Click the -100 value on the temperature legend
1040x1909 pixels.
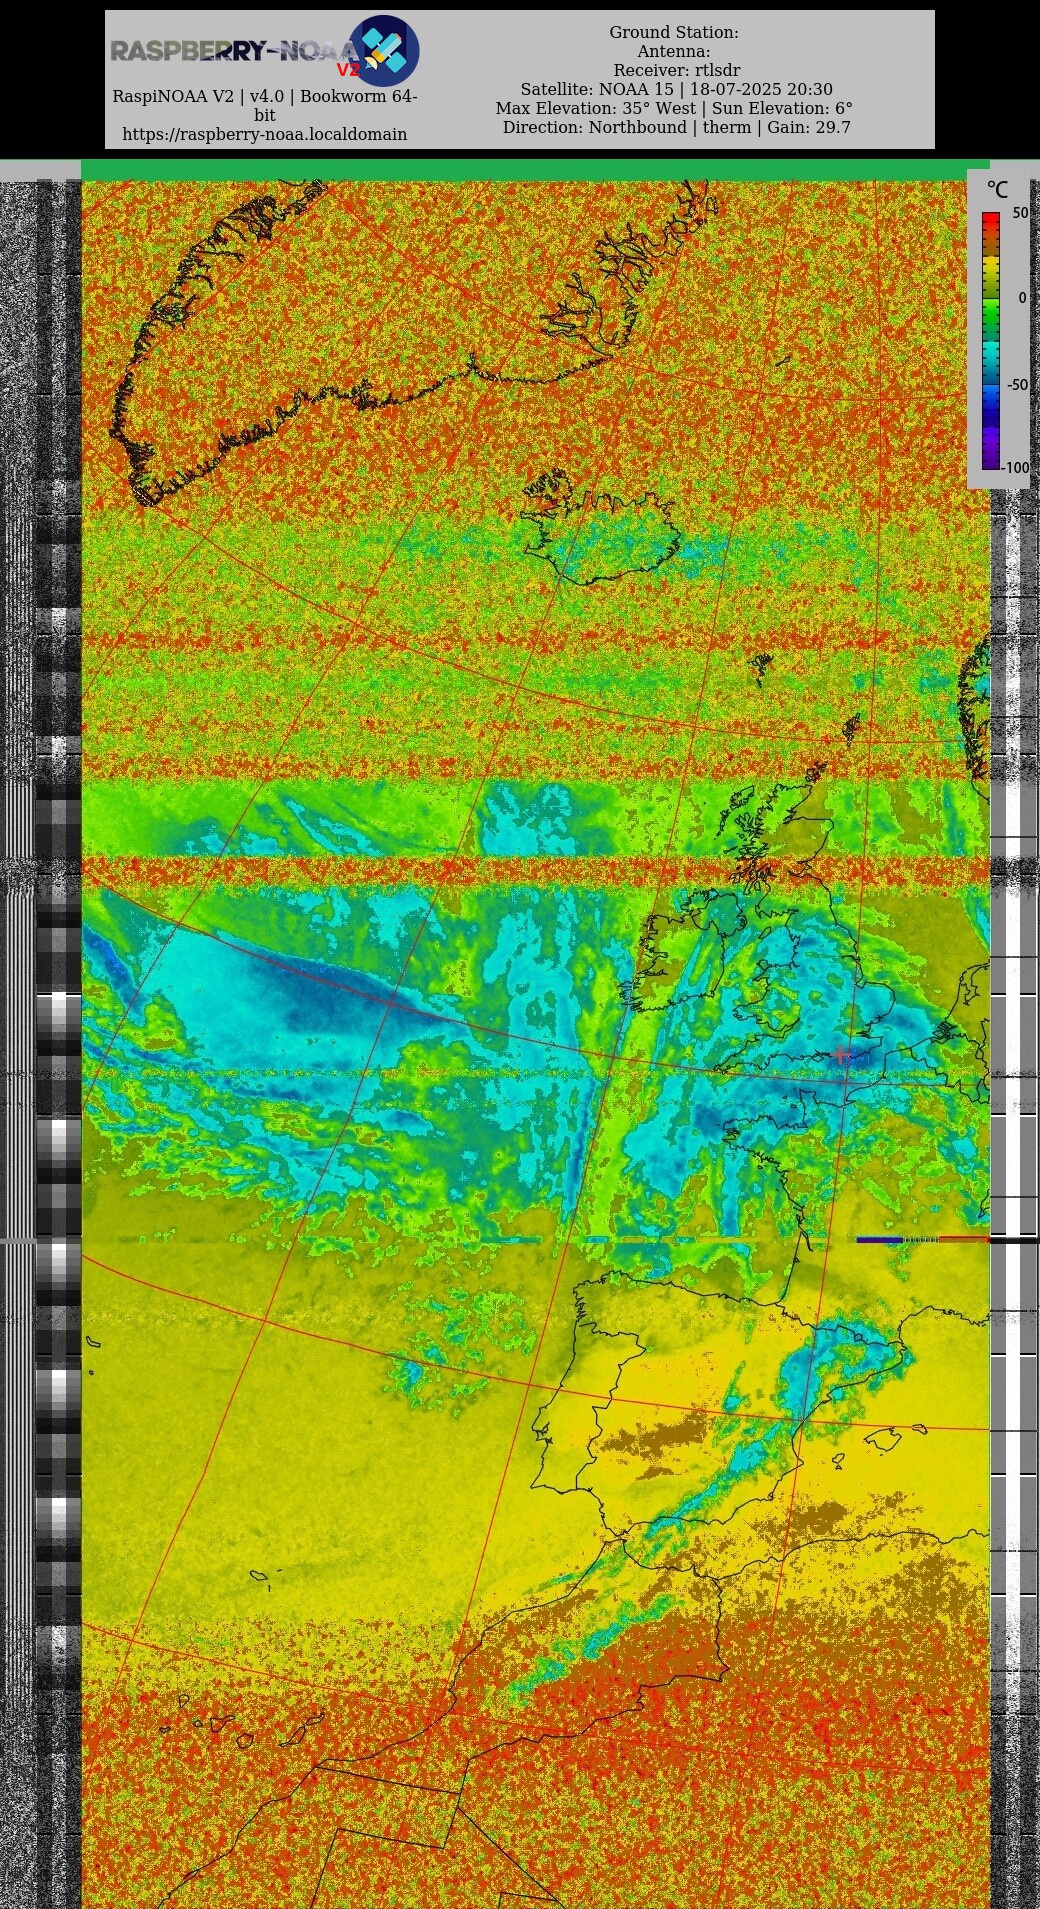(x=1016, y=467)
